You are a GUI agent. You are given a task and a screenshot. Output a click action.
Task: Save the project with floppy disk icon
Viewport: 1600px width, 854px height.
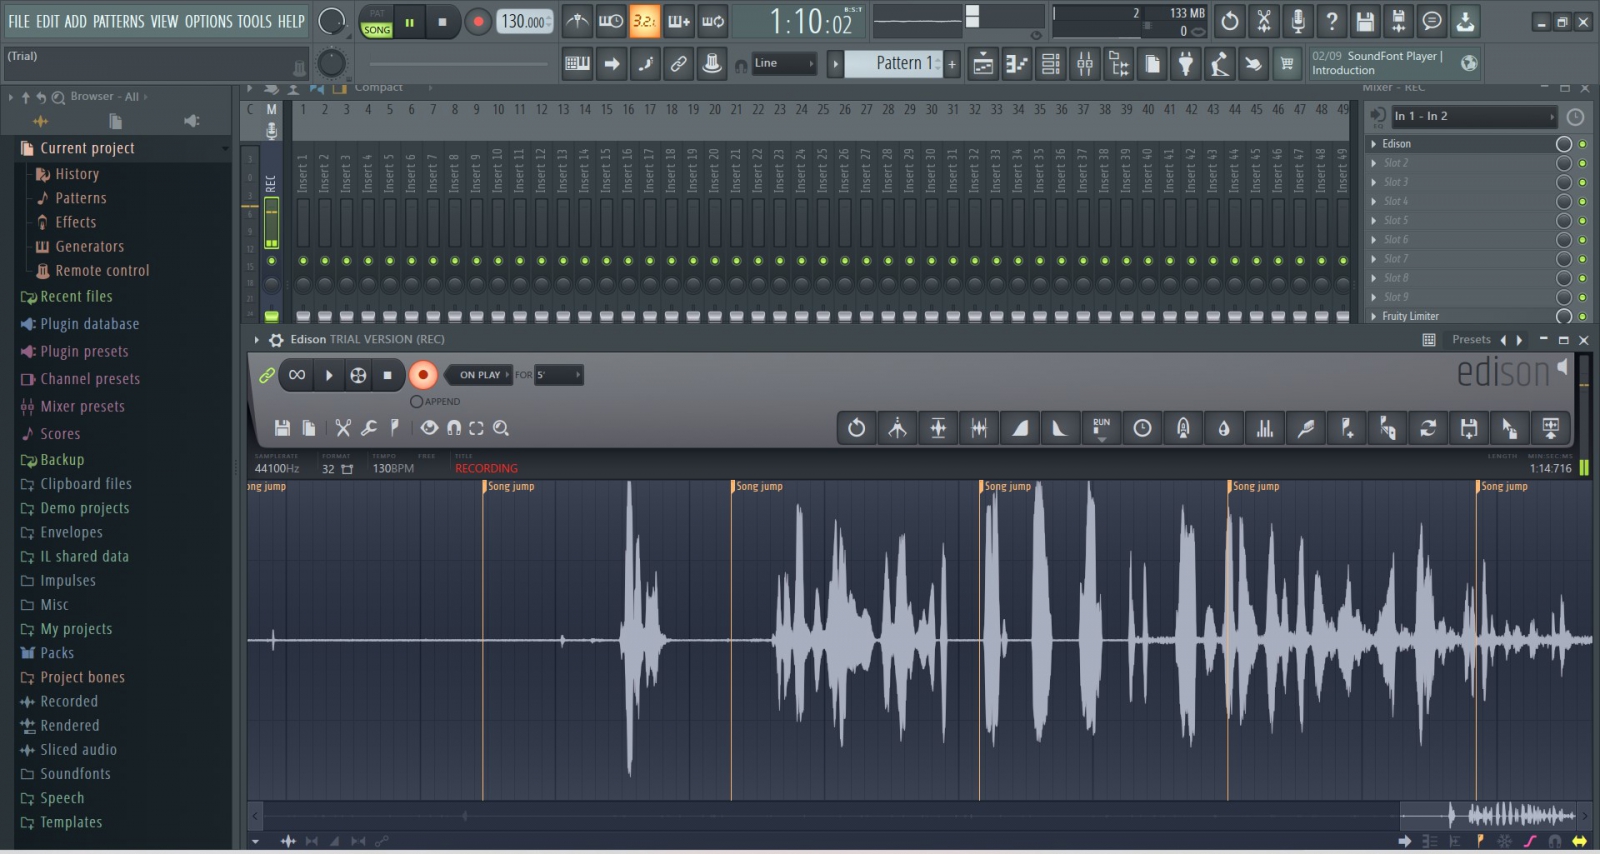(1365, 21)
